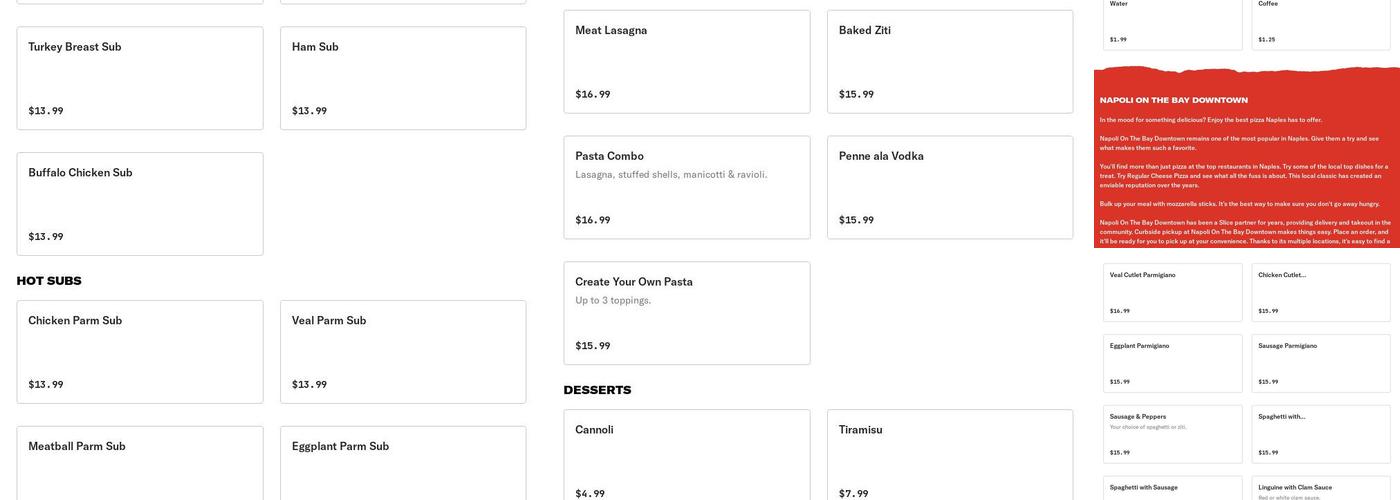This screenshot has width=1400, height=500.
Task: Select the Coffee item for $1.25
Action: [1321, 24]
